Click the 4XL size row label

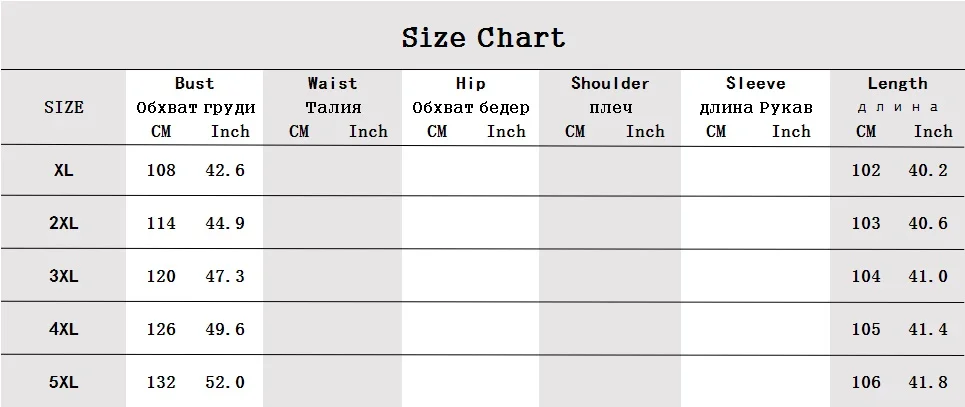(63, 329)
